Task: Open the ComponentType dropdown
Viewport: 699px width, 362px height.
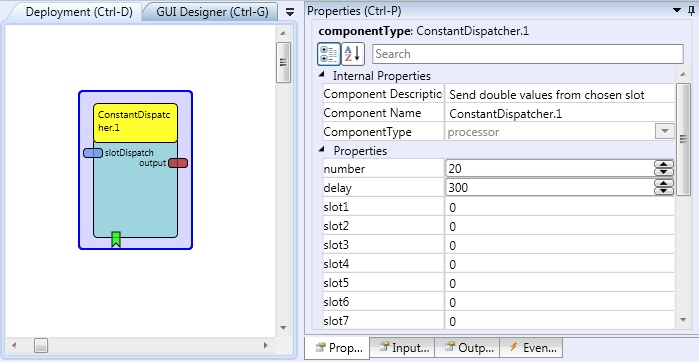Action: coord(664,132)
